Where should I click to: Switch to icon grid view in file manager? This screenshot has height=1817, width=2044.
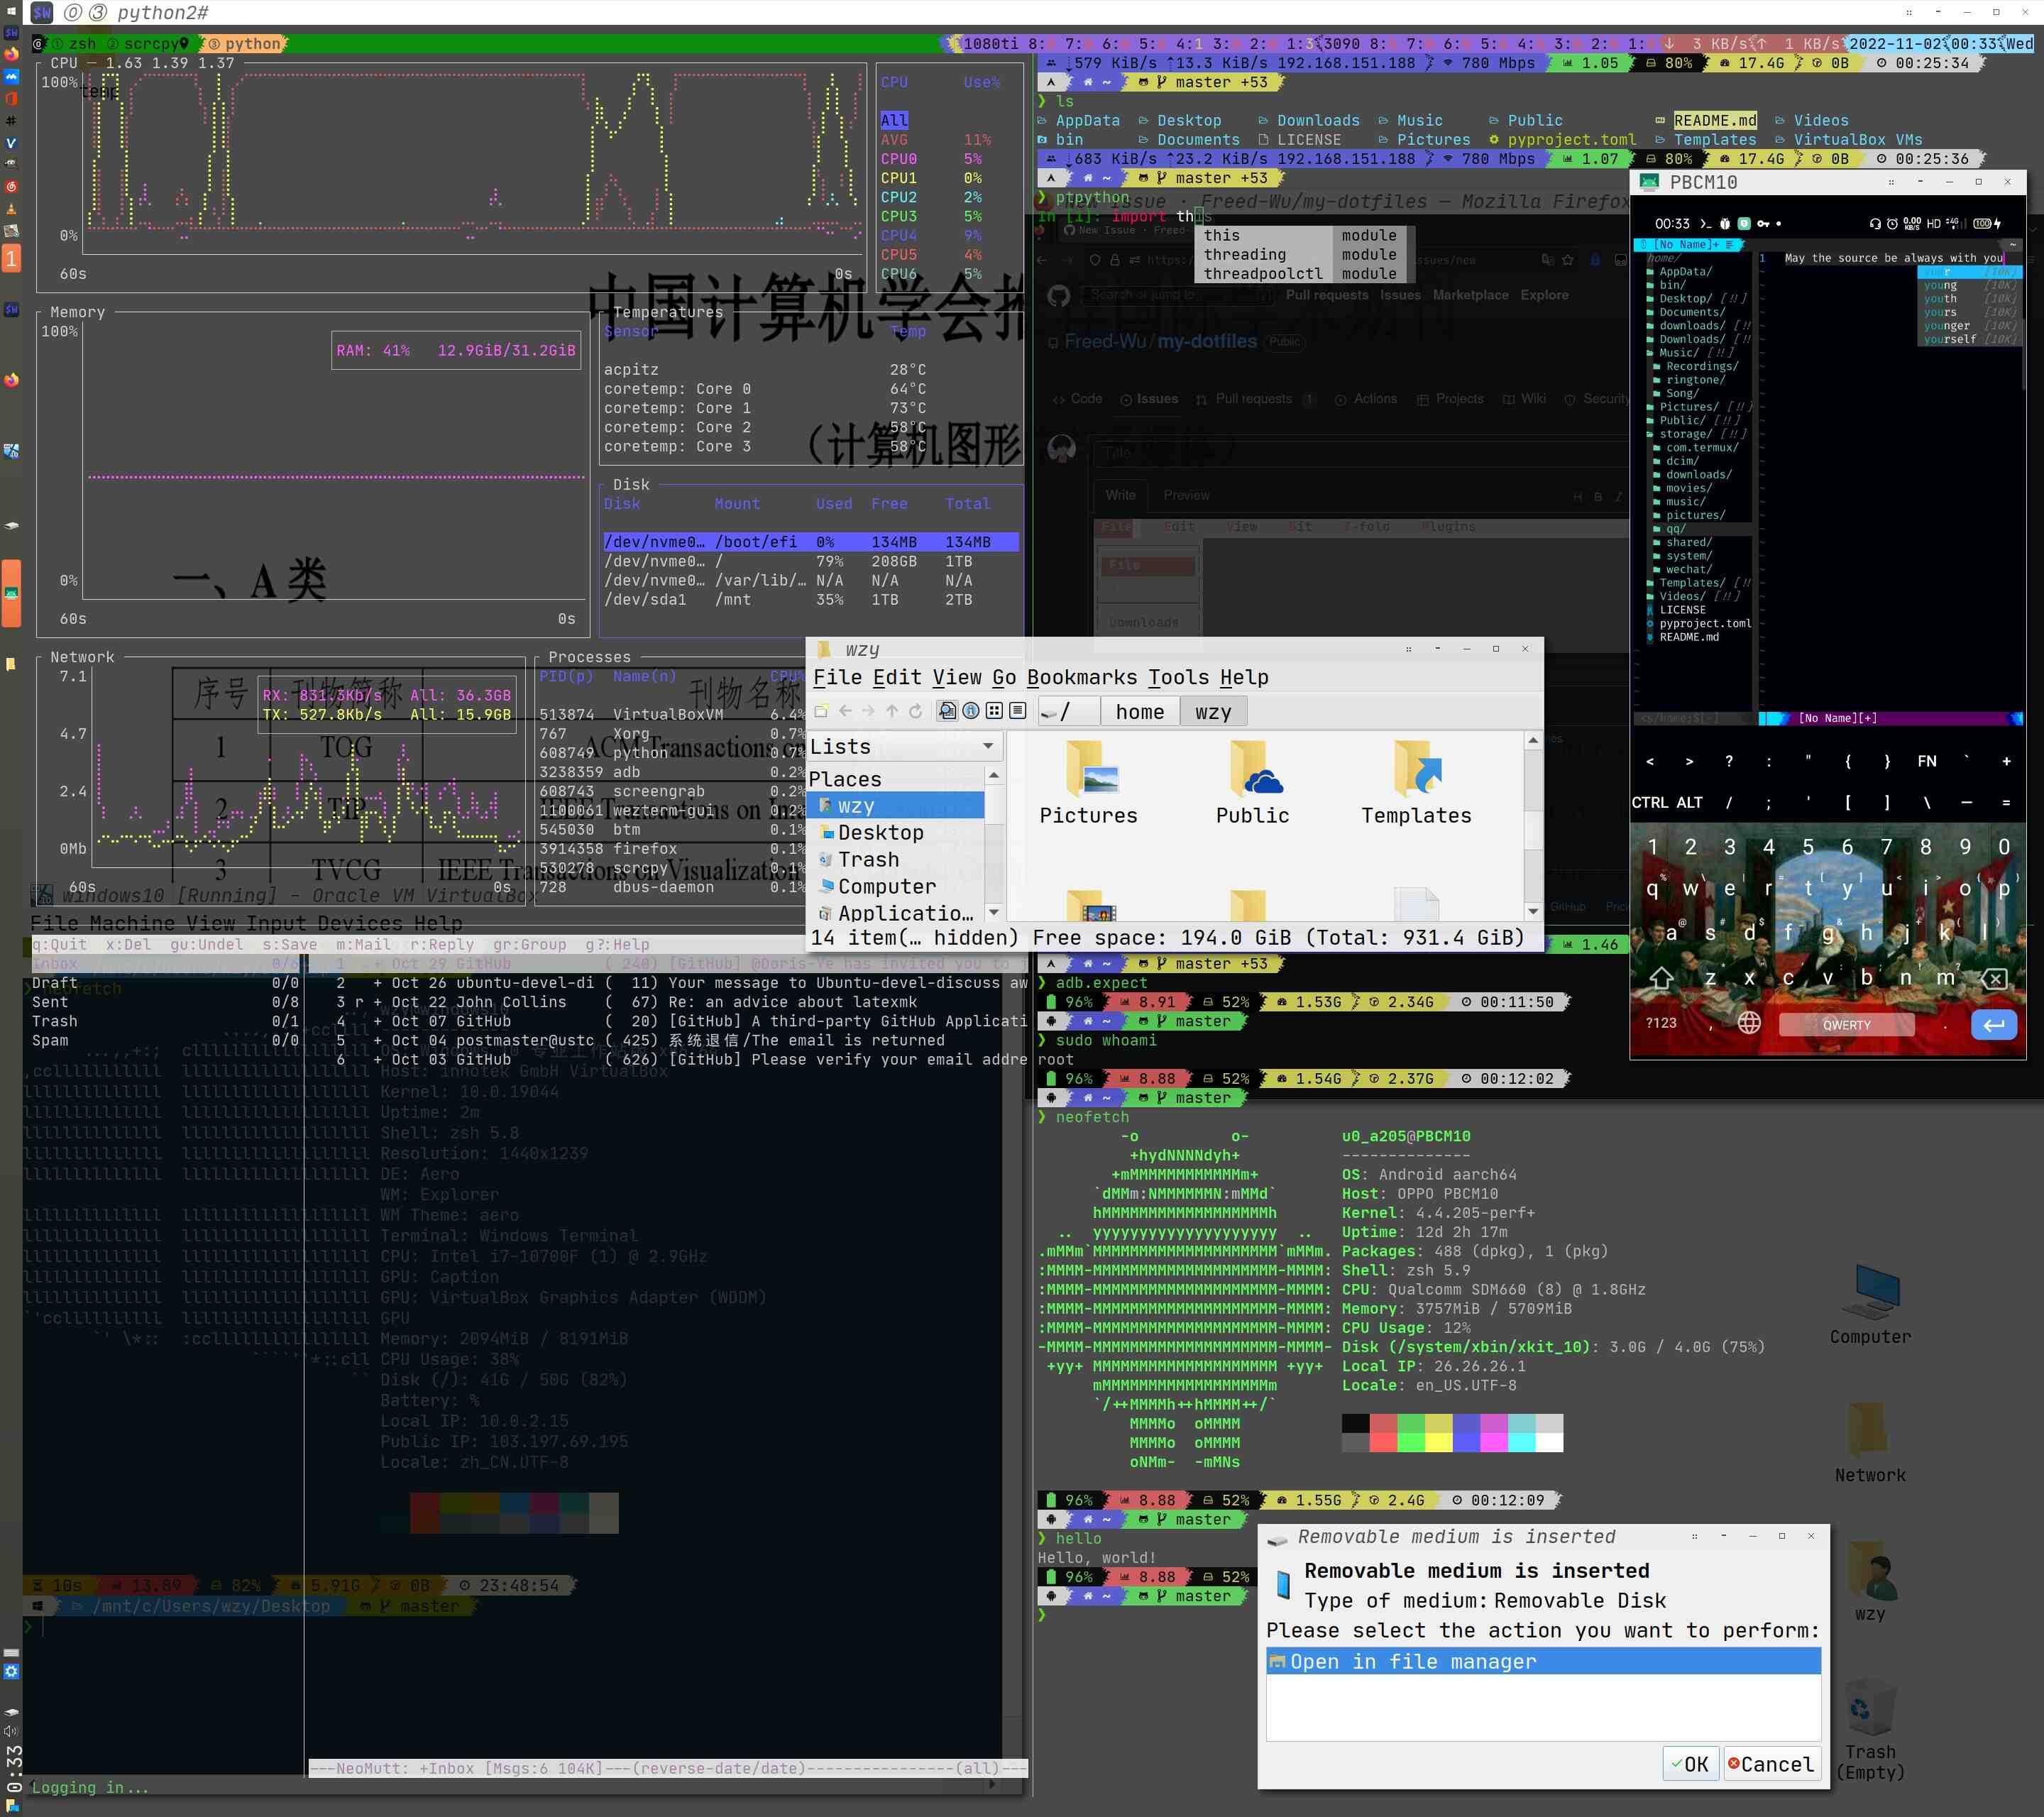[994, 710]
